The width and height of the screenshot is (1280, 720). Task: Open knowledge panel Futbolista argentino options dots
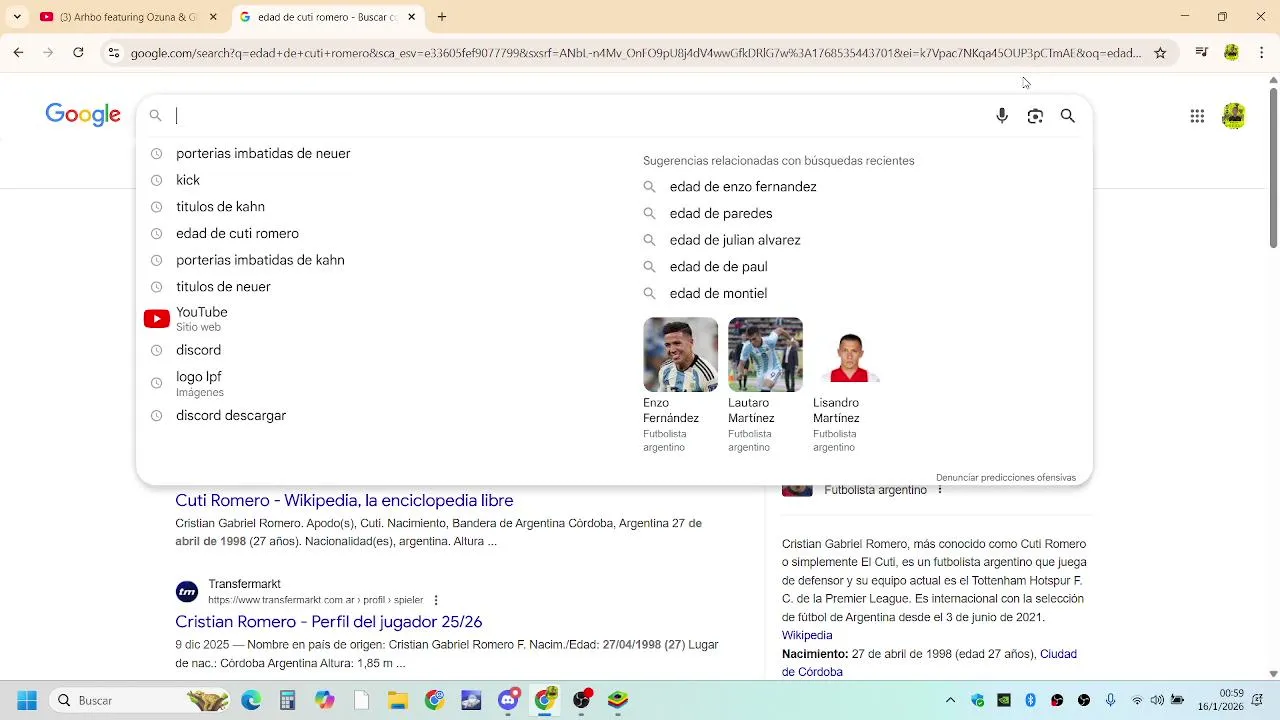point(939,490)
